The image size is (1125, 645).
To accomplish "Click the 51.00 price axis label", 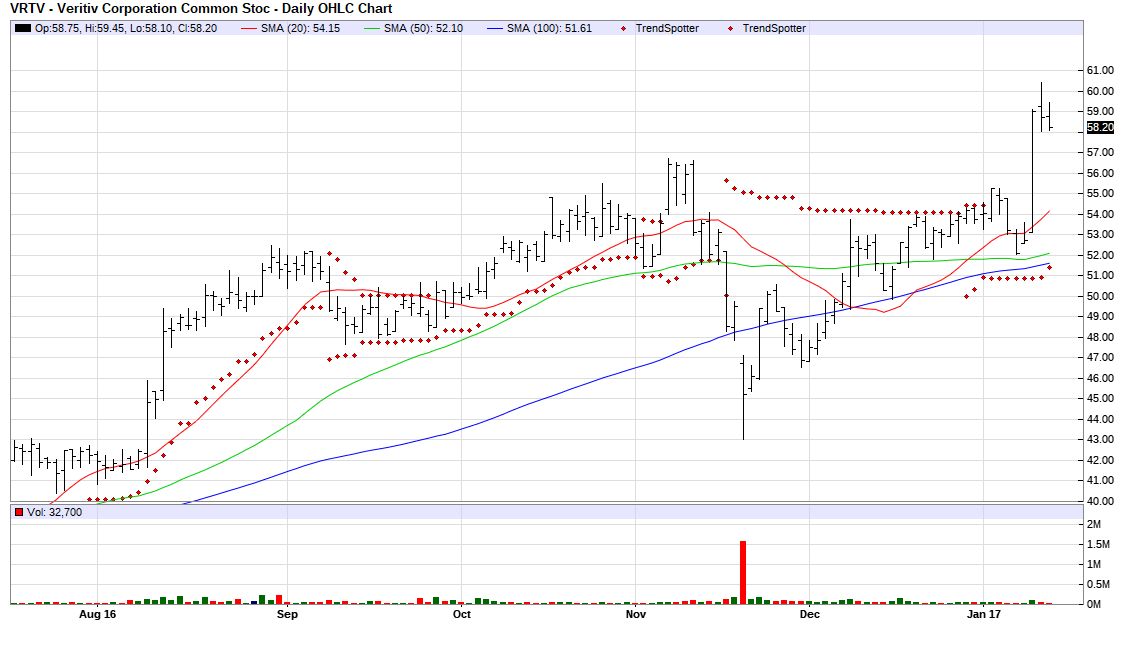I will (x=1100, y=276).
